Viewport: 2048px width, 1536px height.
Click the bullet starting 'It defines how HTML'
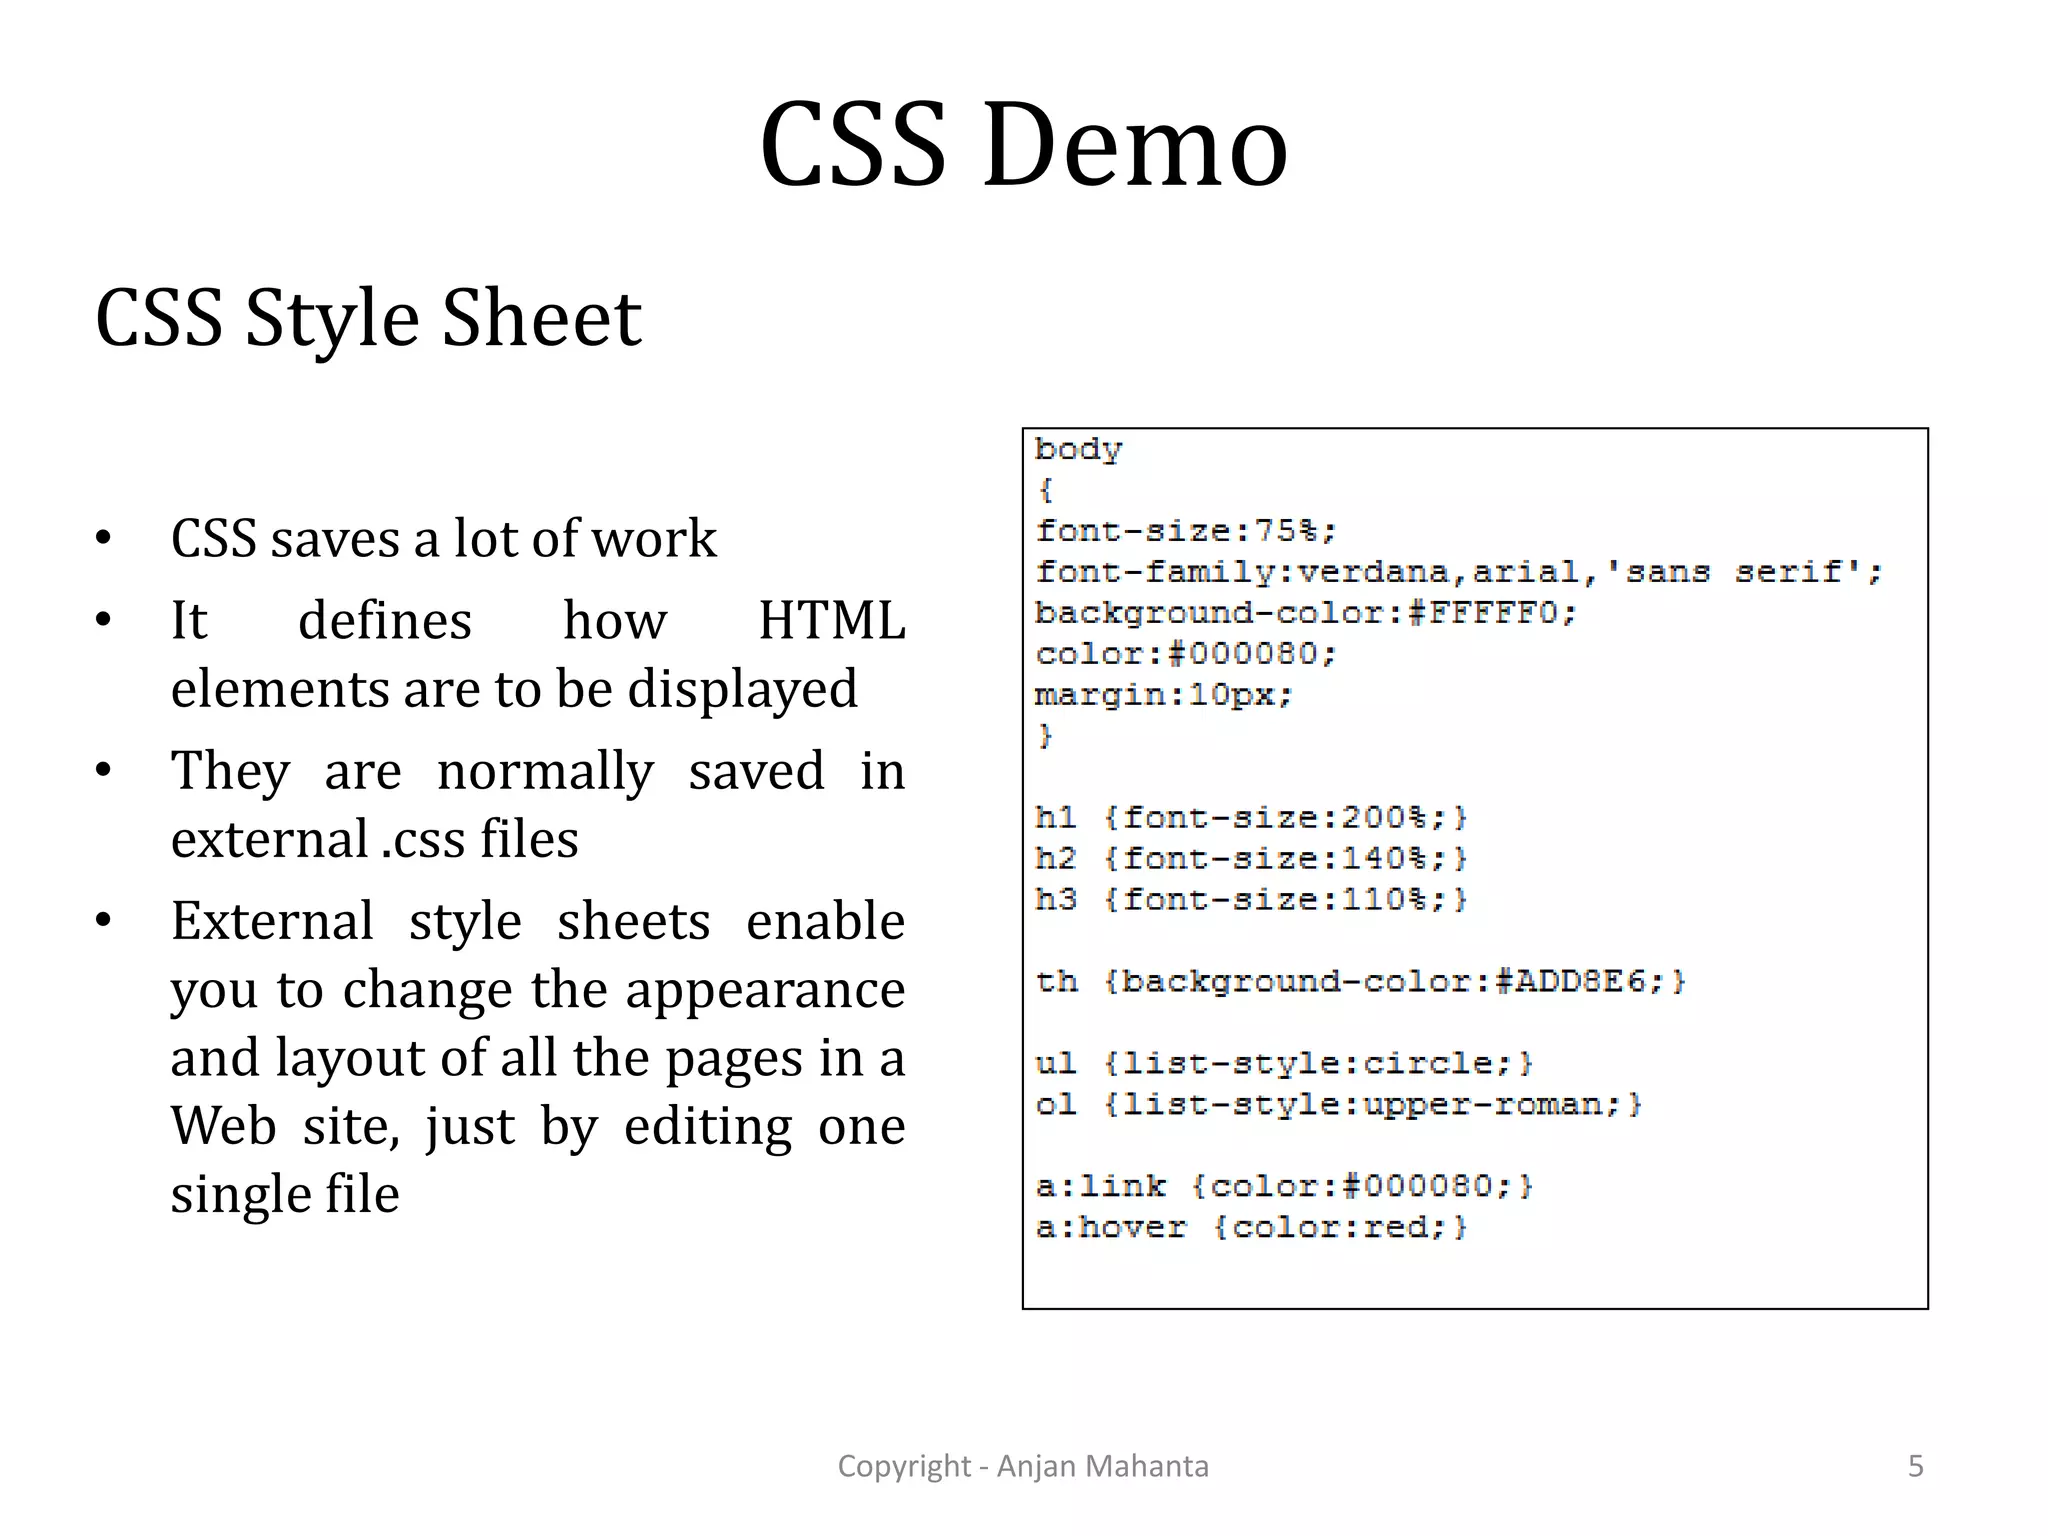pos(538,654)
